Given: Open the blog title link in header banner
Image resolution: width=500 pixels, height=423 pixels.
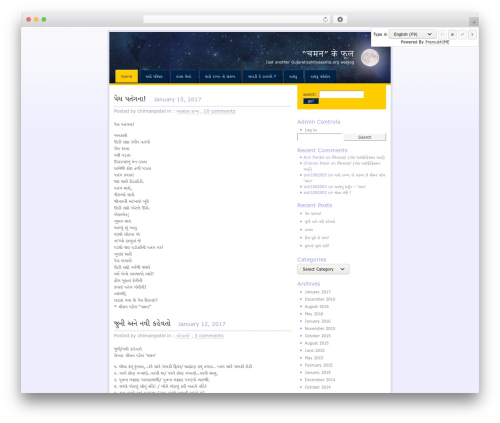Looking at the screenshot, I should pos(328,54).
